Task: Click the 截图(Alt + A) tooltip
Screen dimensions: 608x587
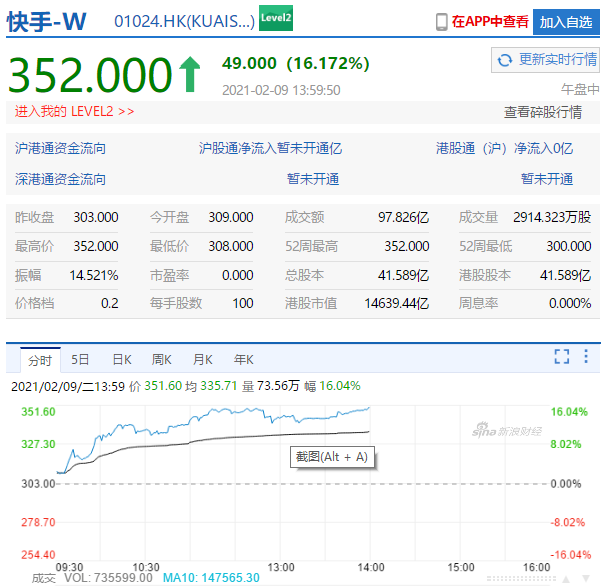Action: tap(333, 458)
